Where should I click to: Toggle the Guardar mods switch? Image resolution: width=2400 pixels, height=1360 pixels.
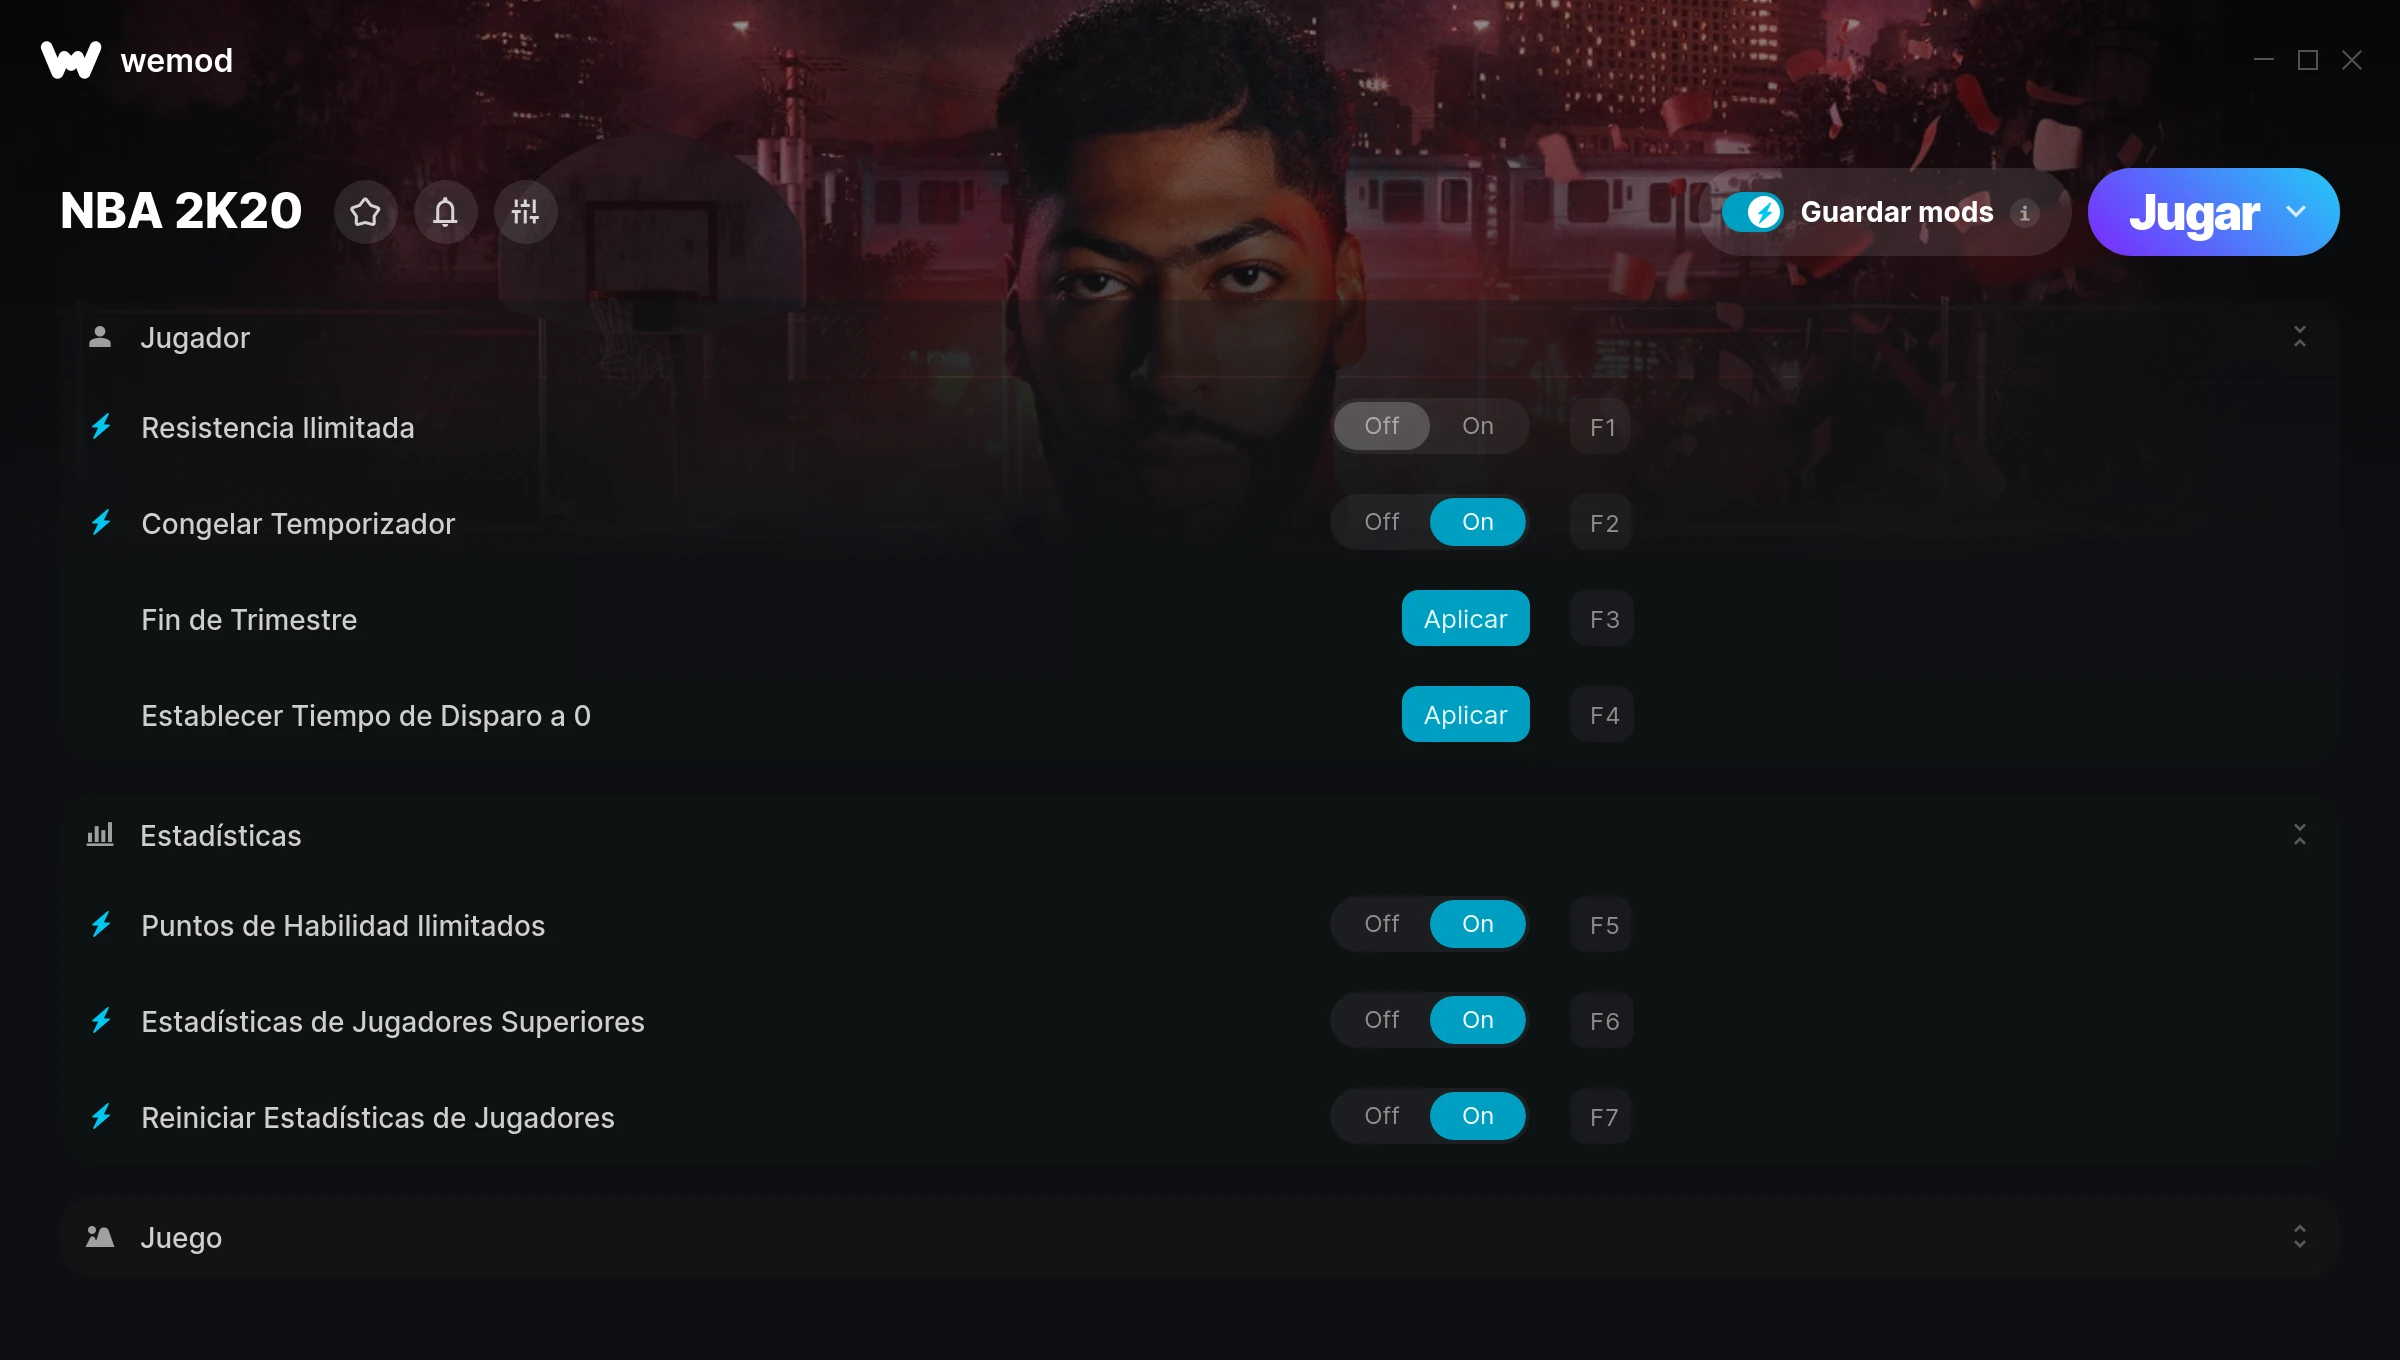coord(1753,212)
